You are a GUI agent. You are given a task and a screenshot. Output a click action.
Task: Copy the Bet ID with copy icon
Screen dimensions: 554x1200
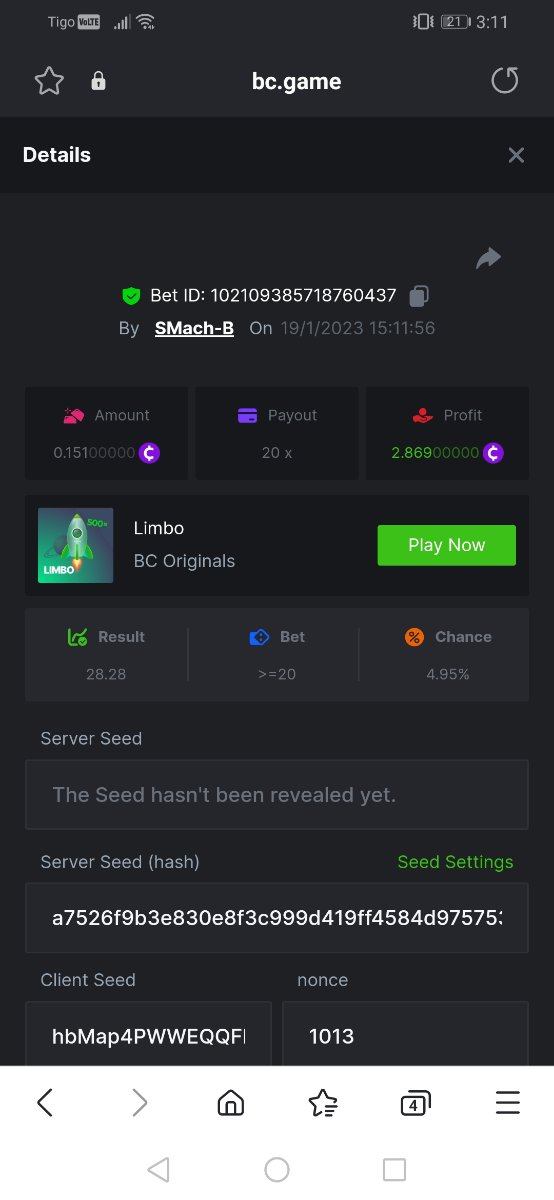pyautogui.click(x=420, y=295)
